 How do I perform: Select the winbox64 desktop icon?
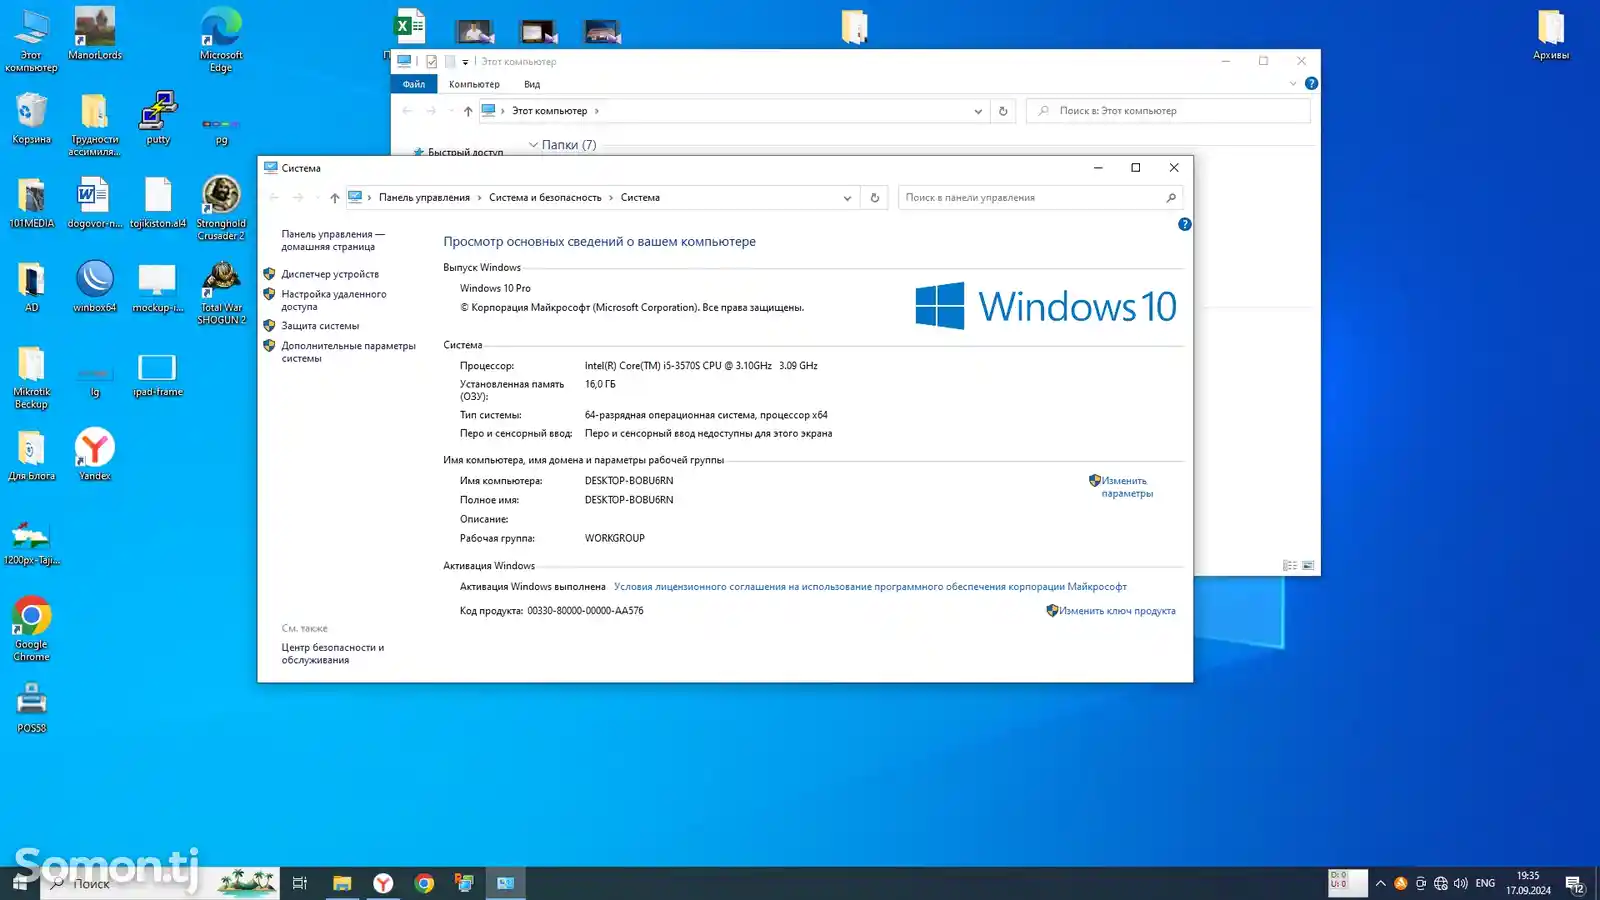(x=95, y=286)
